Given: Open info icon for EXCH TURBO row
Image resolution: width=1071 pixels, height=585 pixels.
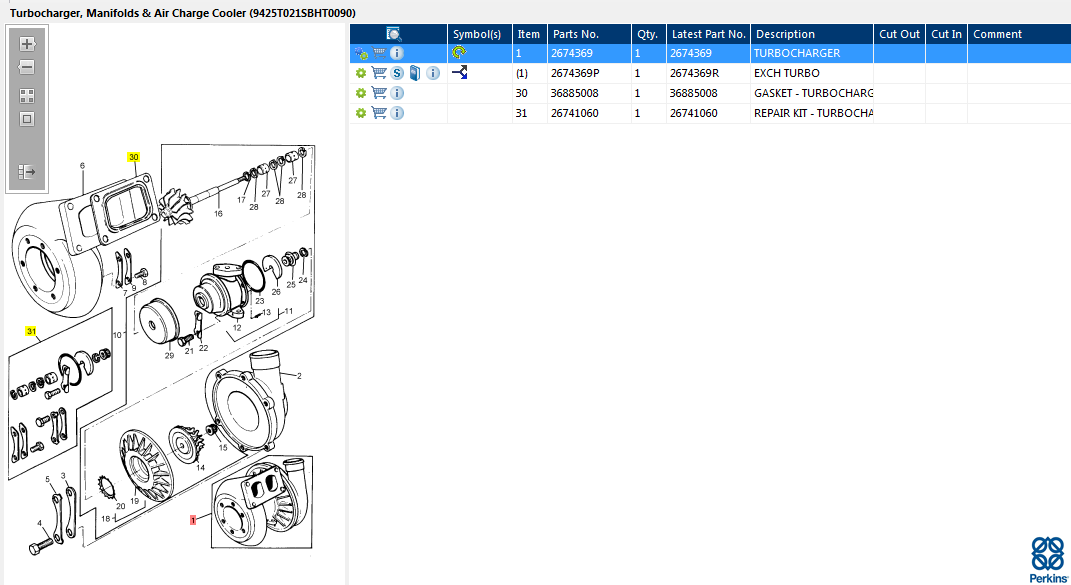Looking at the screenshot, I should (433, 73).
